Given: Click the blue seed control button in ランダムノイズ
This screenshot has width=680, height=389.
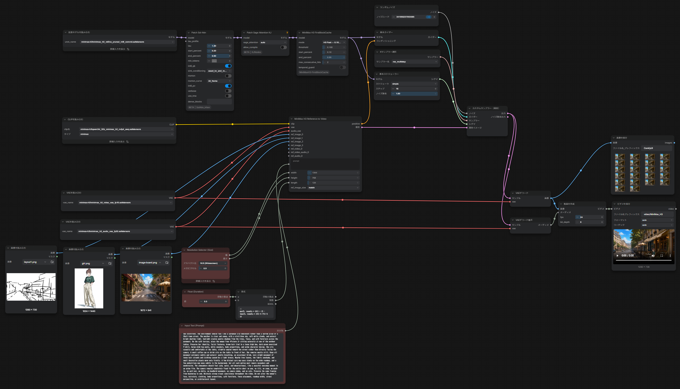Looking at the screenshot, I should pos(428,17).
